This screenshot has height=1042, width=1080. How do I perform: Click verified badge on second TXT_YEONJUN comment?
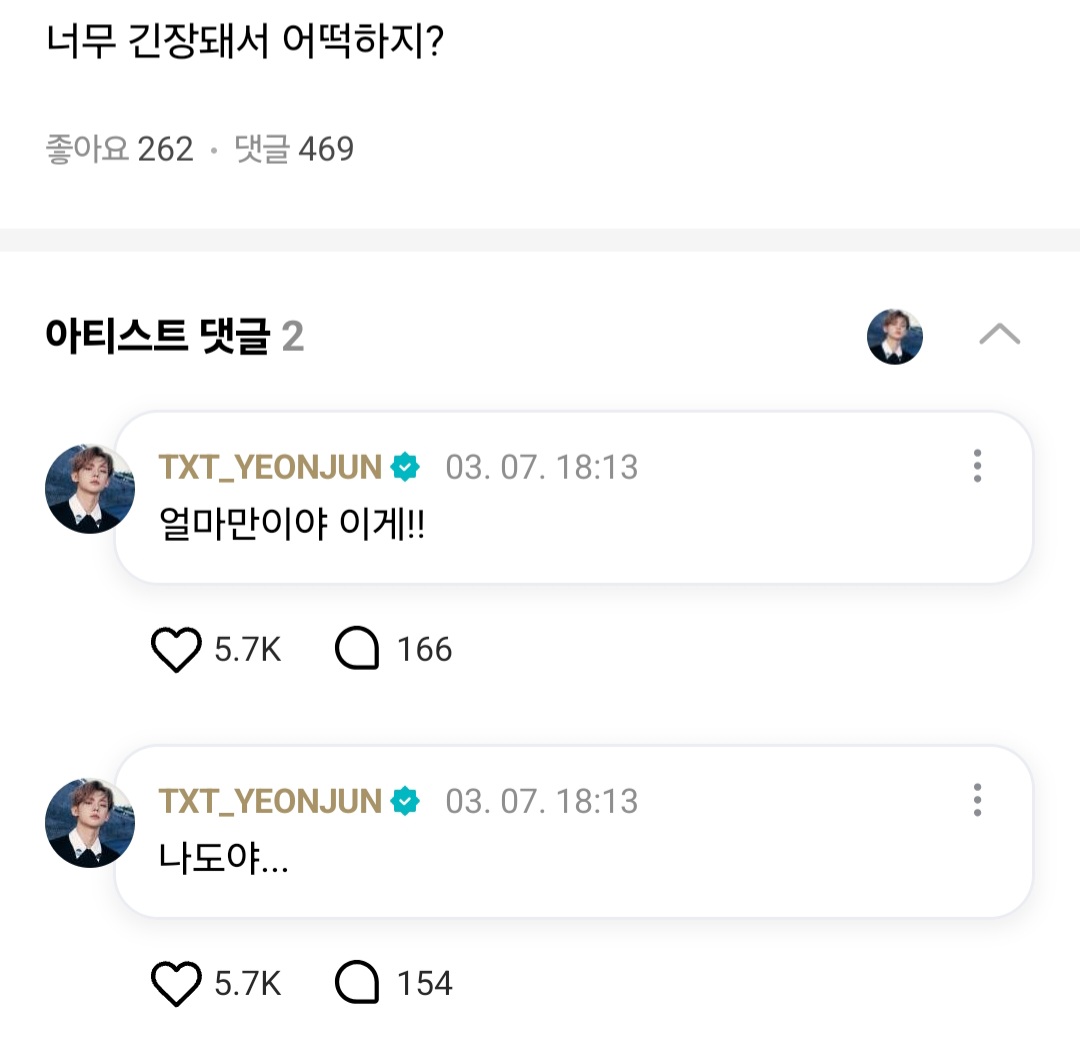[405, 801]
